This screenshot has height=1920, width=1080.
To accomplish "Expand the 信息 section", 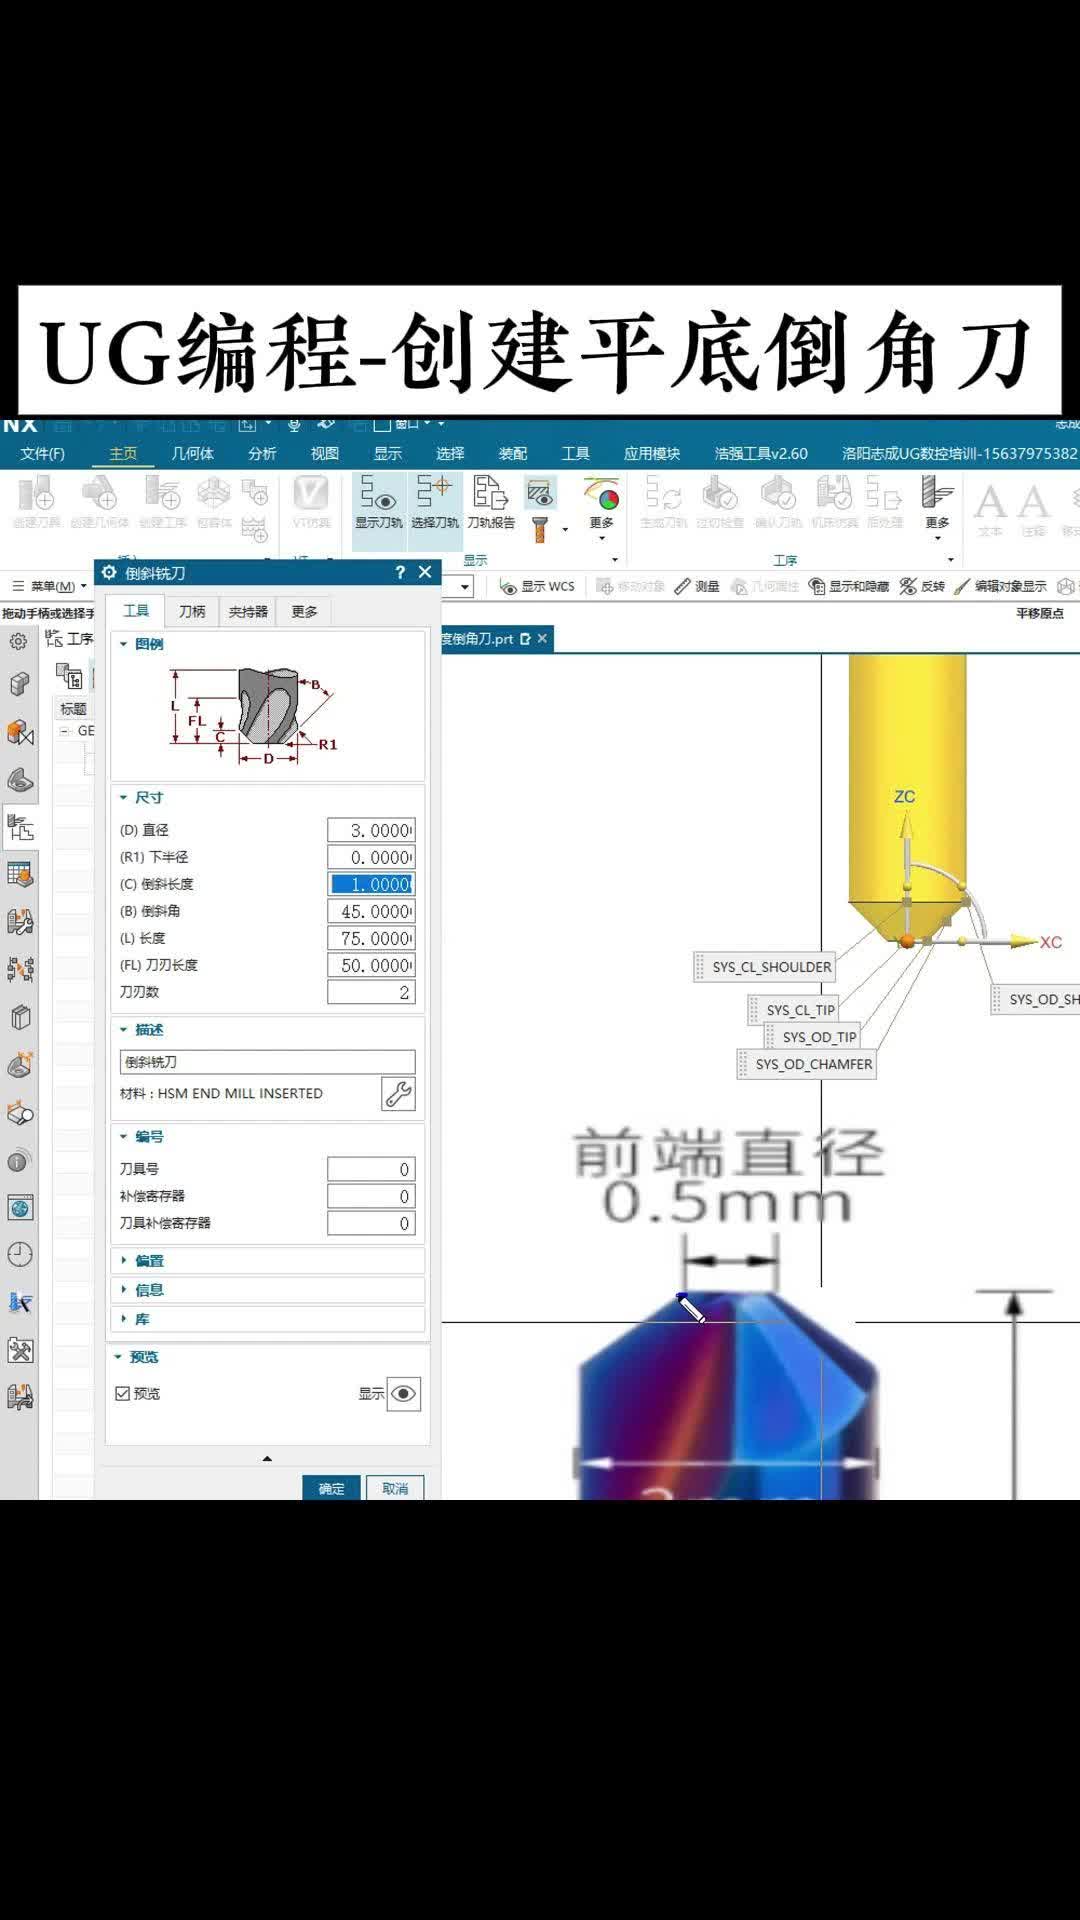I will (149, 1290).
